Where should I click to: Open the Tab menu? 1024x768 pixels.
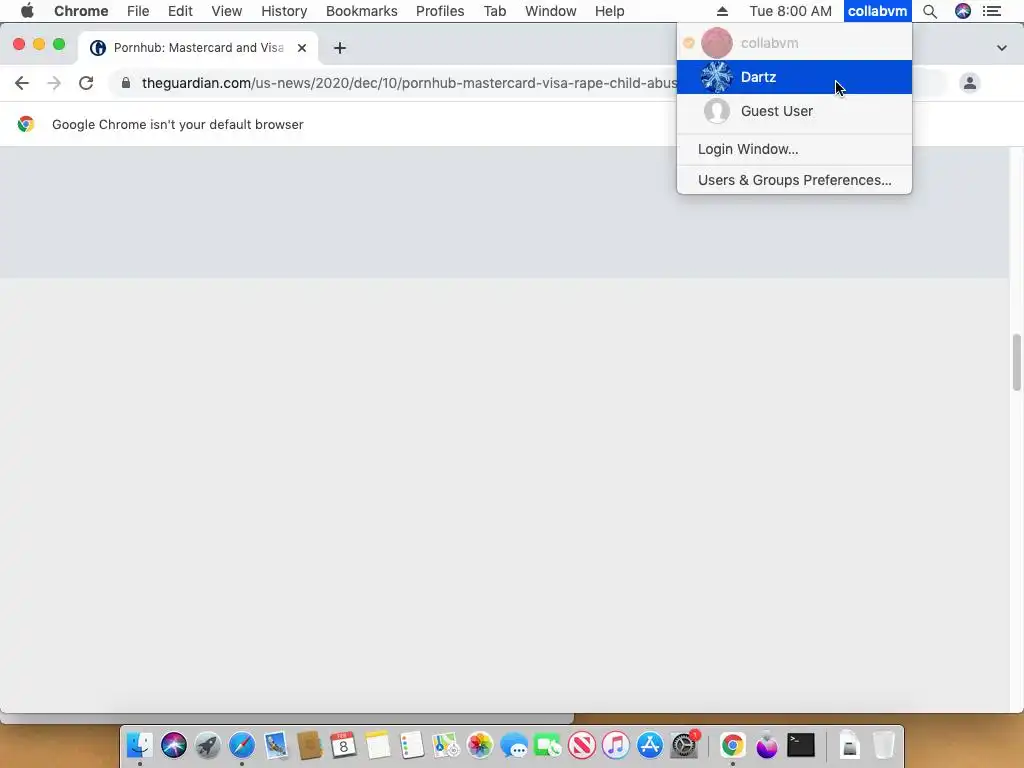[494, 11]
